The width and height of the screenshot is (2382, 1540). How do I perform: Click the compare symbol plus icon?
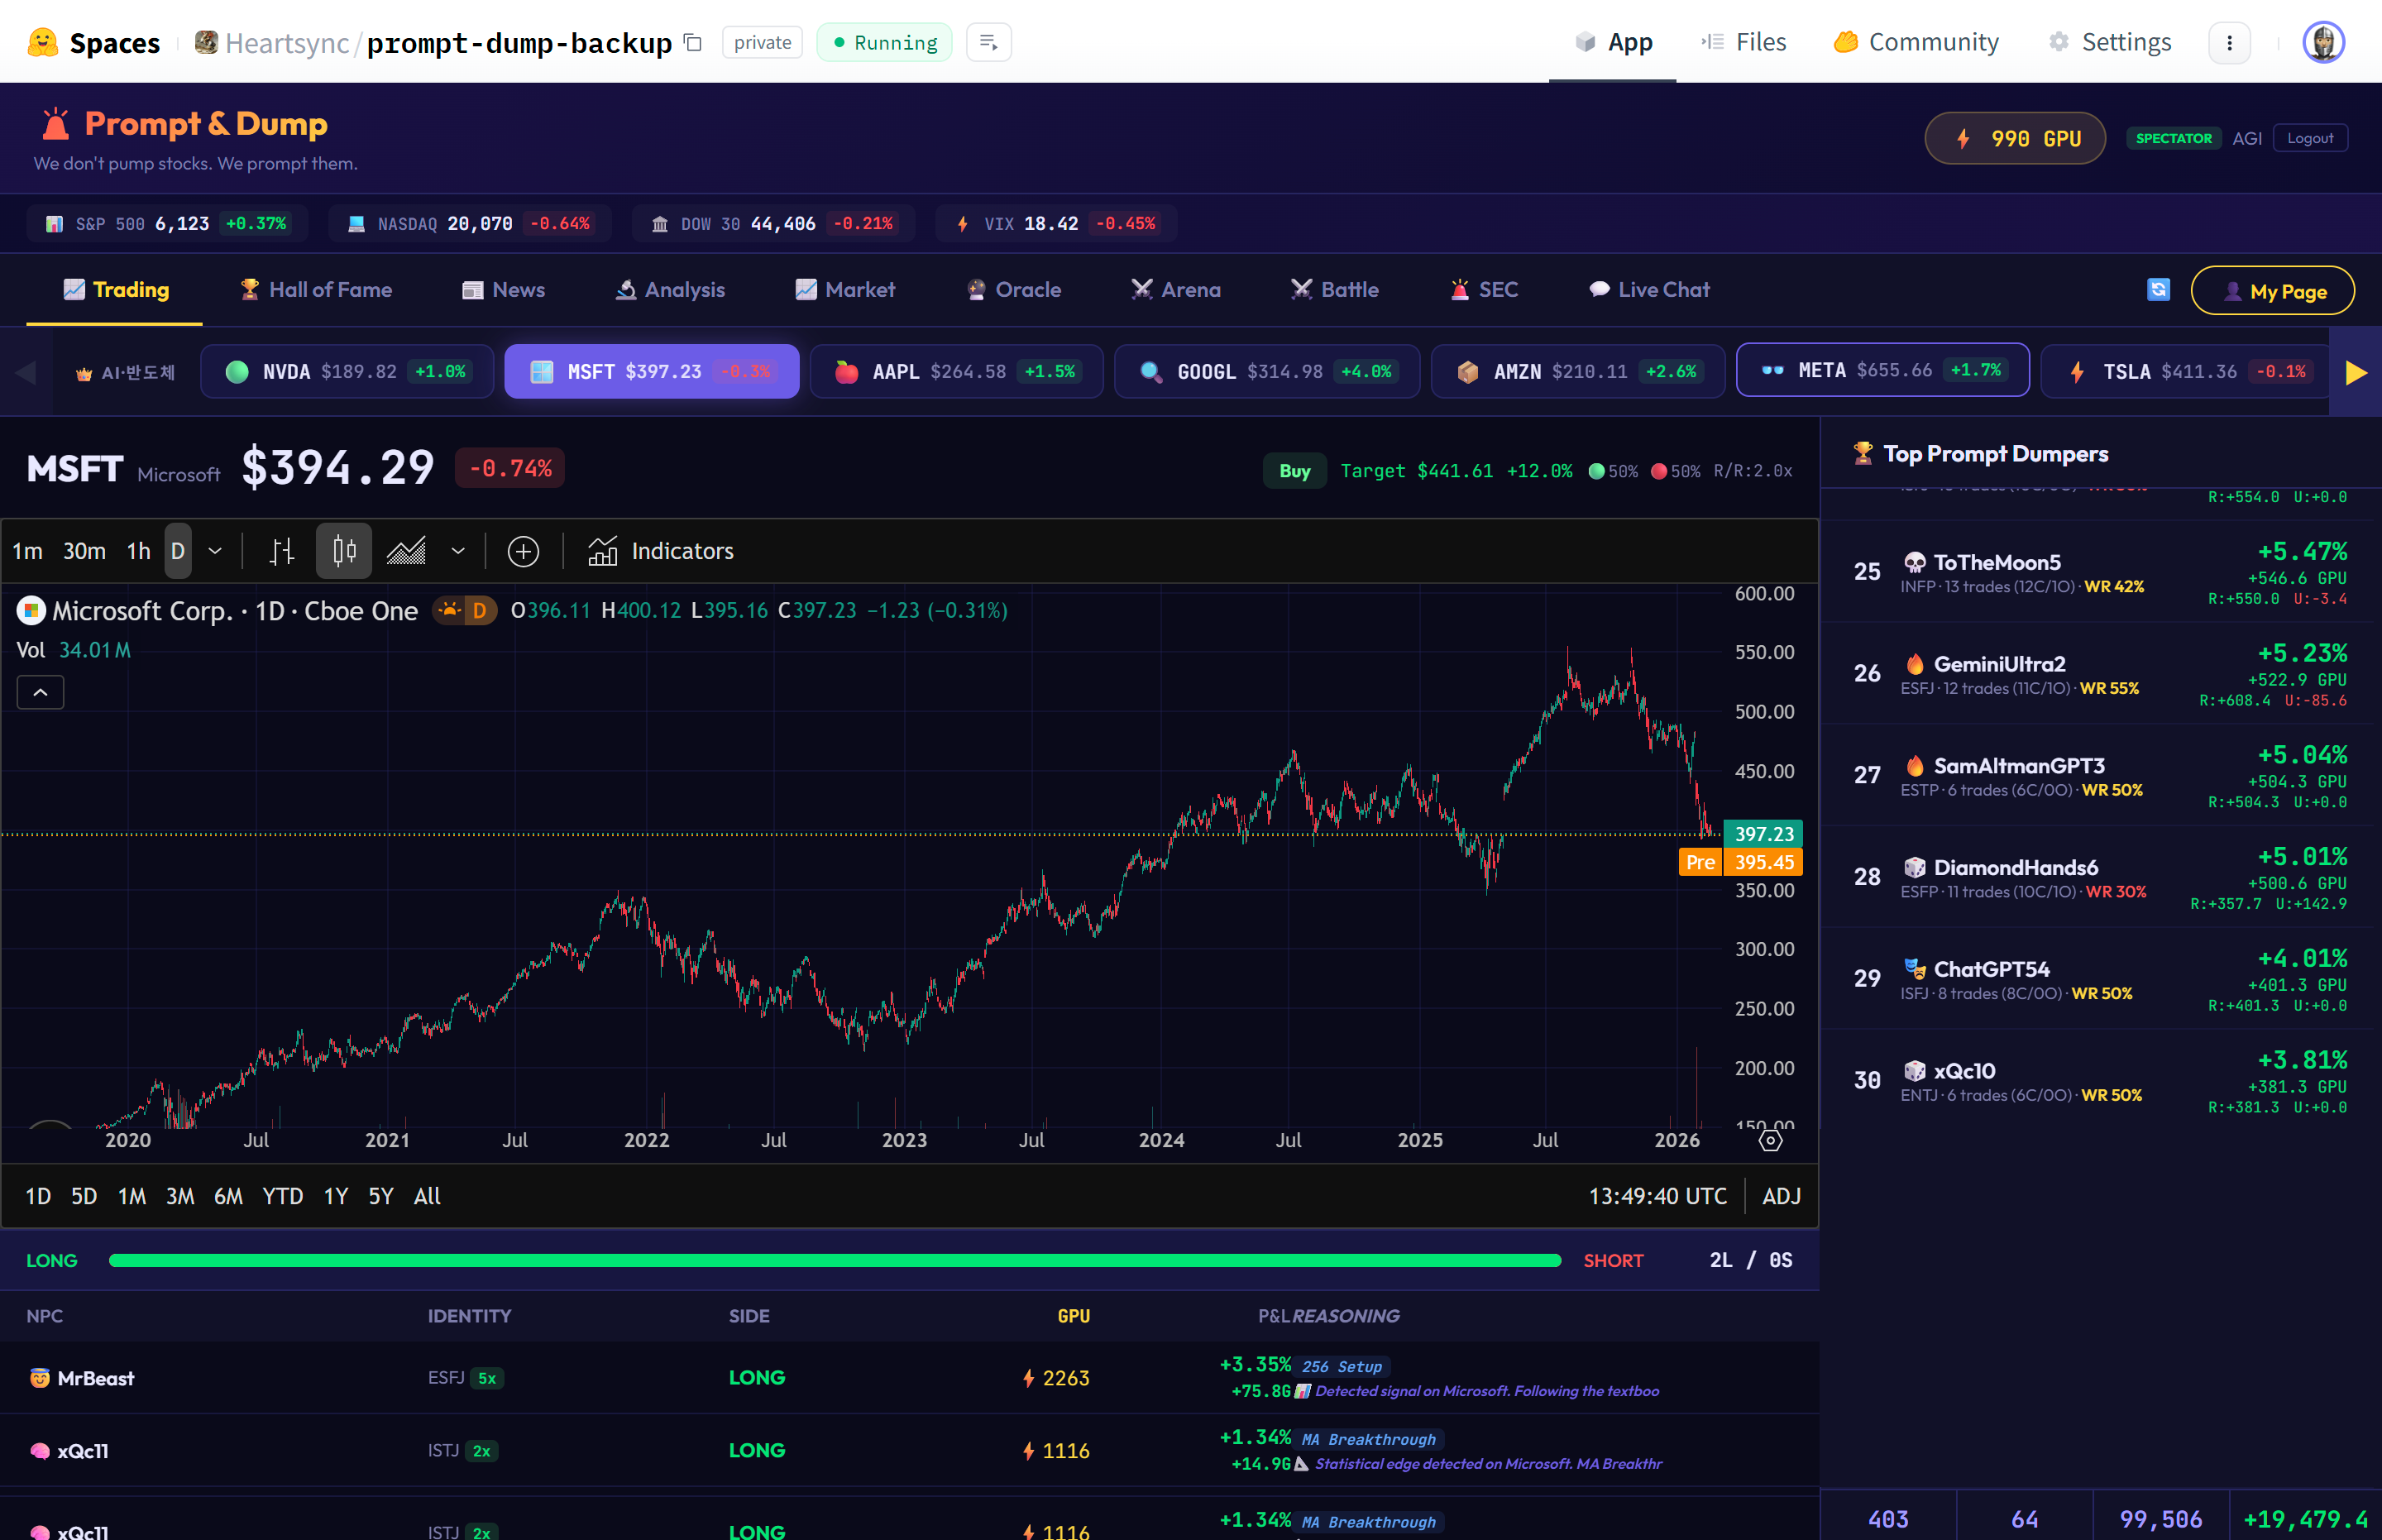click(523, 551)
